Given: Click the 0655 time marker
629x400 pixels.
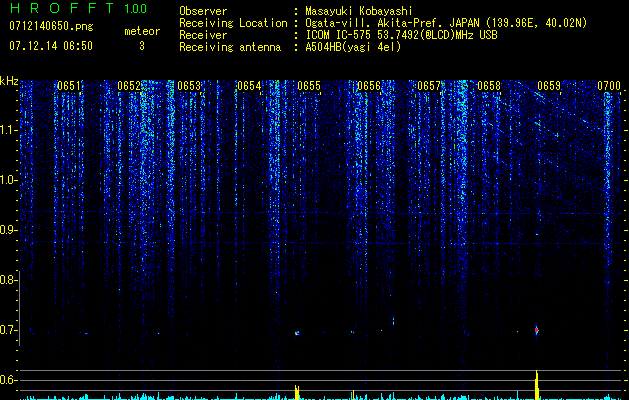Looking at the screenshot, I should point(309,86).
